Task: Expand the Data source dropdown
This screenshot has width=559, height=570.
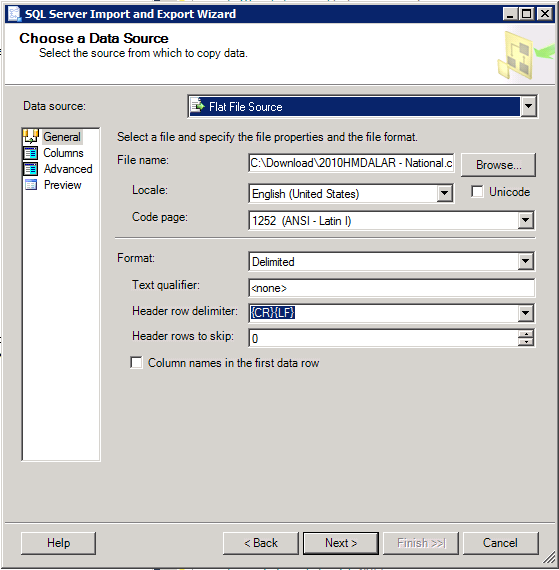Action: tap(528, 107)
